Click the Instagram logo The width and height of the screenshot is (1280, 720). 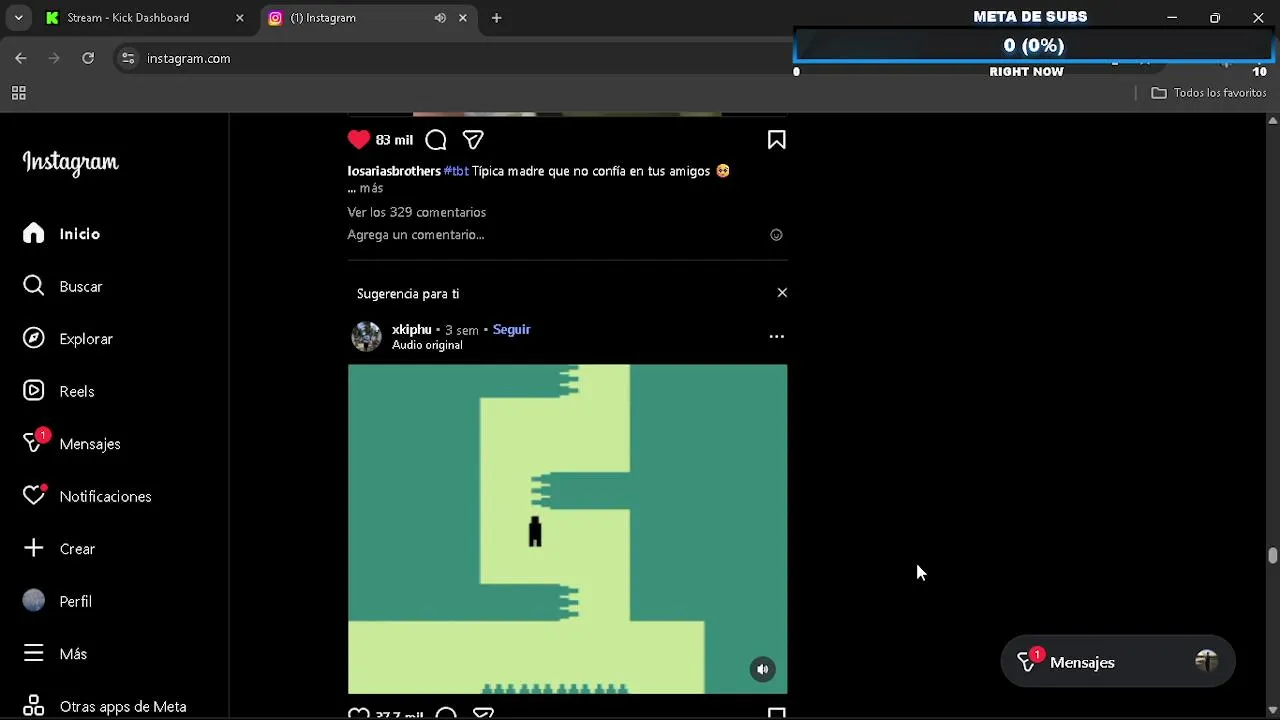point(71,162)
